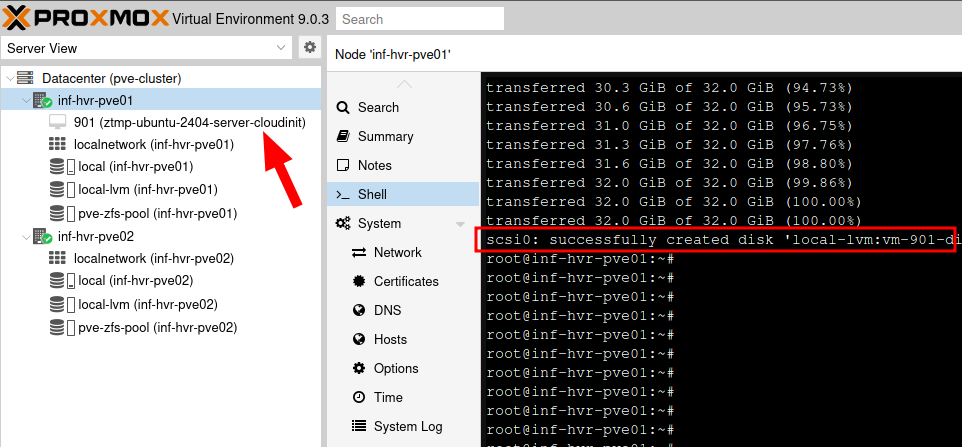Open the Options menu entry
The height and width of the screenshot is (447, 962).
403,369
